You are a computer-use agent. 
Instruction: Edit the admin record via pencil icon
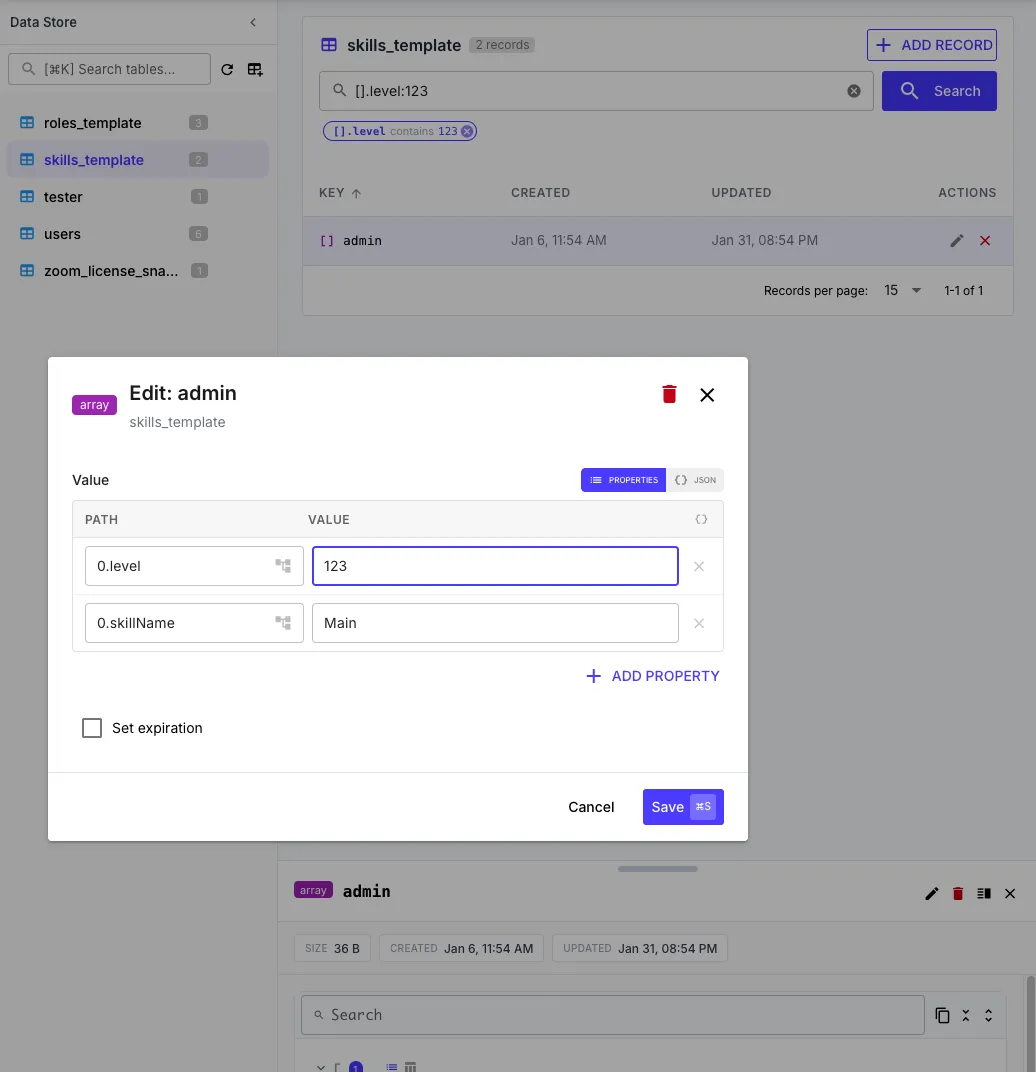956,240
